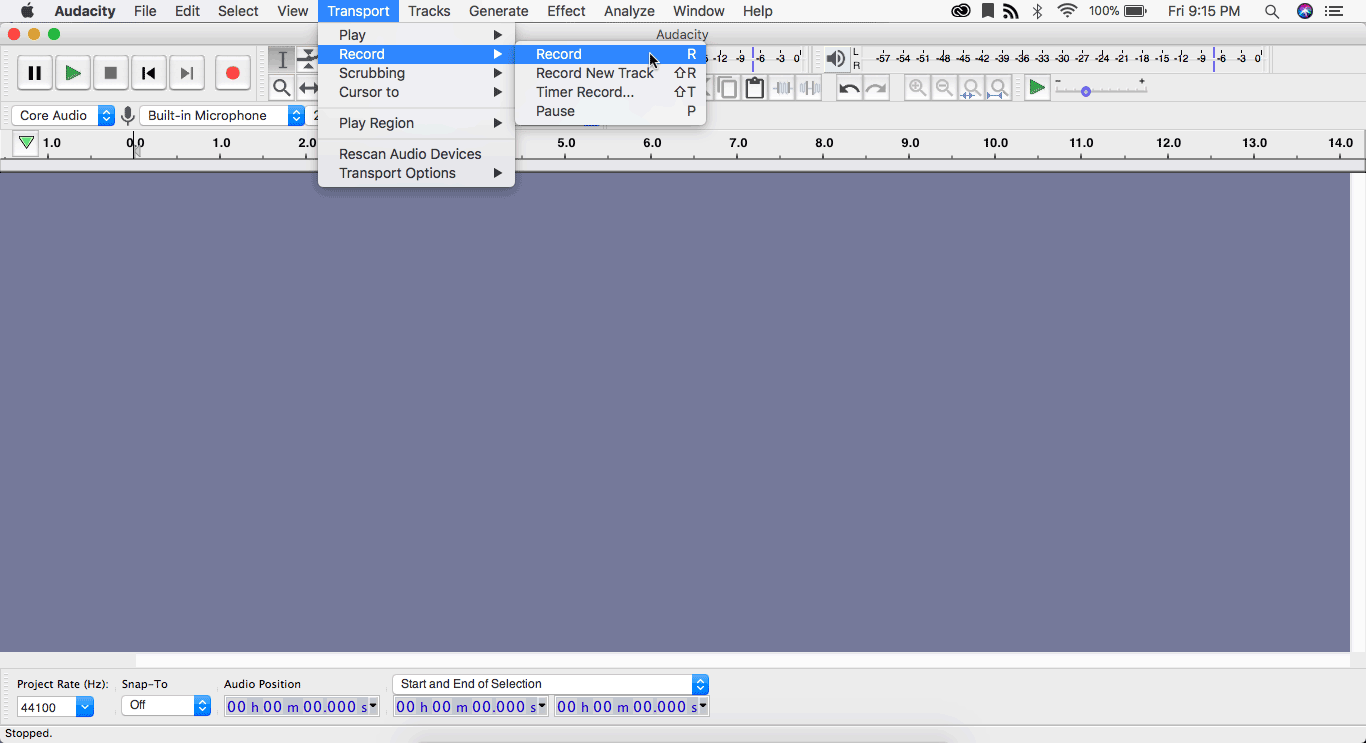Click the Play-at-speed green arrow
This screenshot has height=743, width=1366.
pyautogui.click(x=1037, y=88)
